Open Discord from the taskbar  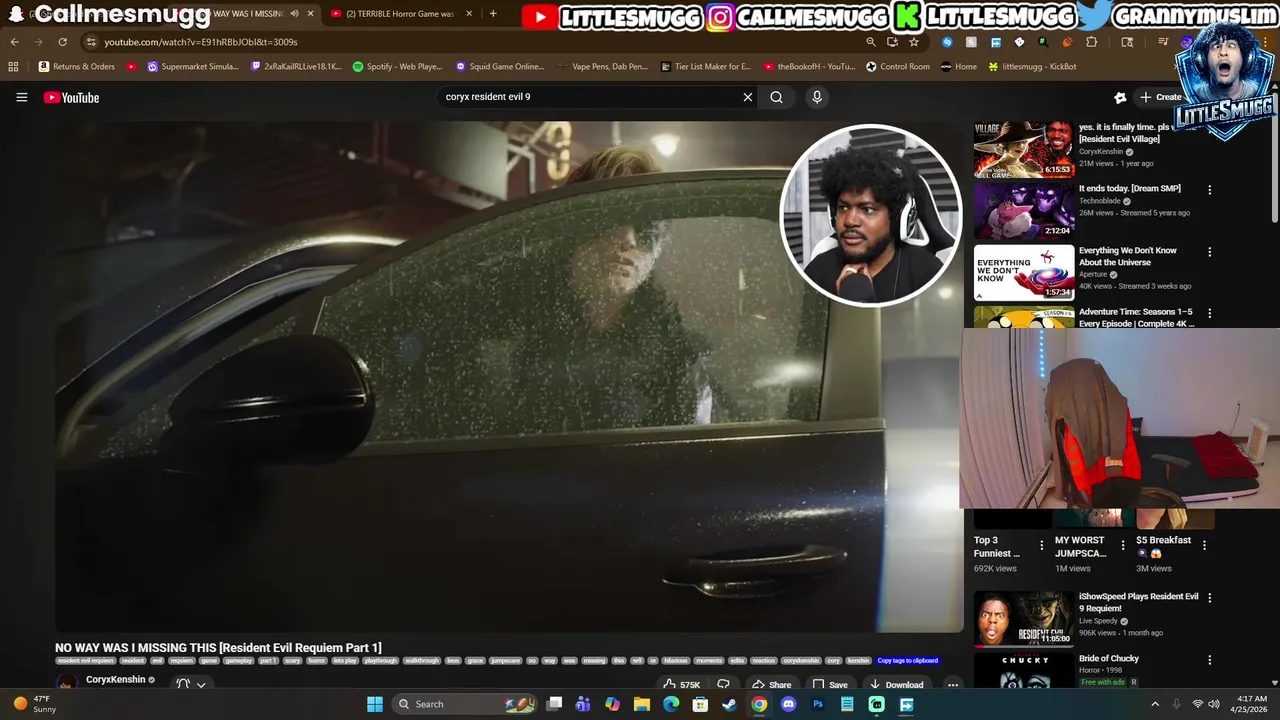(788, 704)
